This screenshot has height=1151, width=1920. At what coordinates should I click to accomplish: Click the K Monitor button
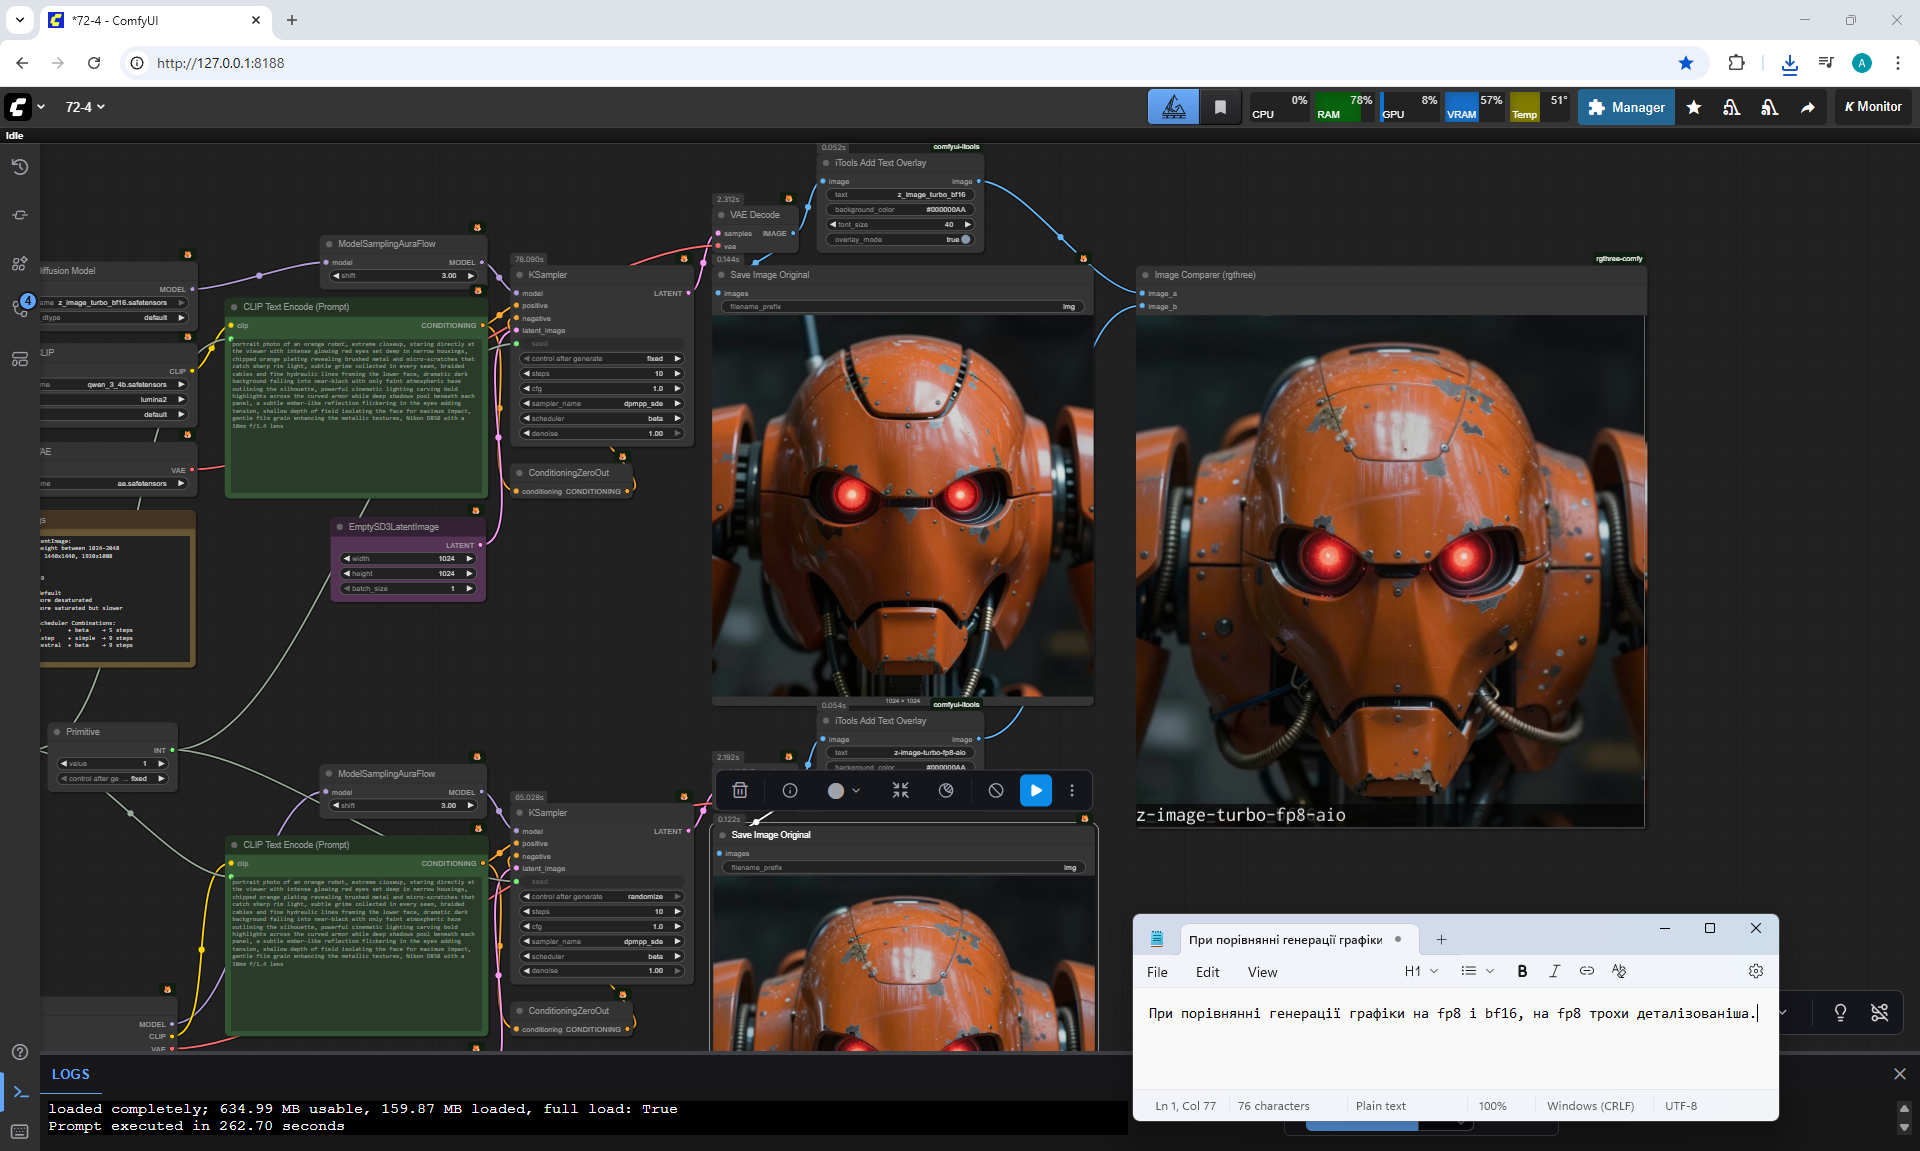[x=1873, y=107]
